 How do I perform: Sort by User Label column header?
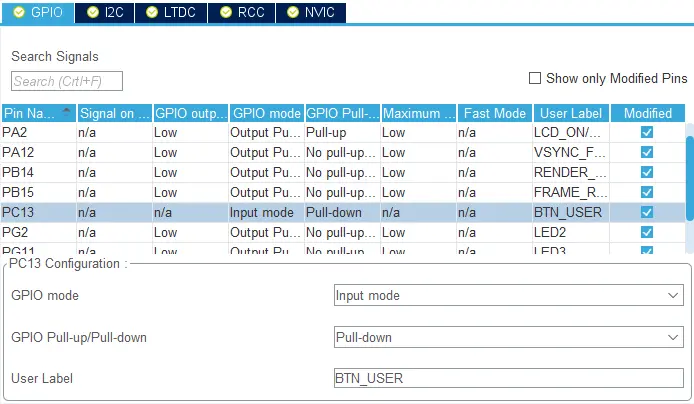571,113
